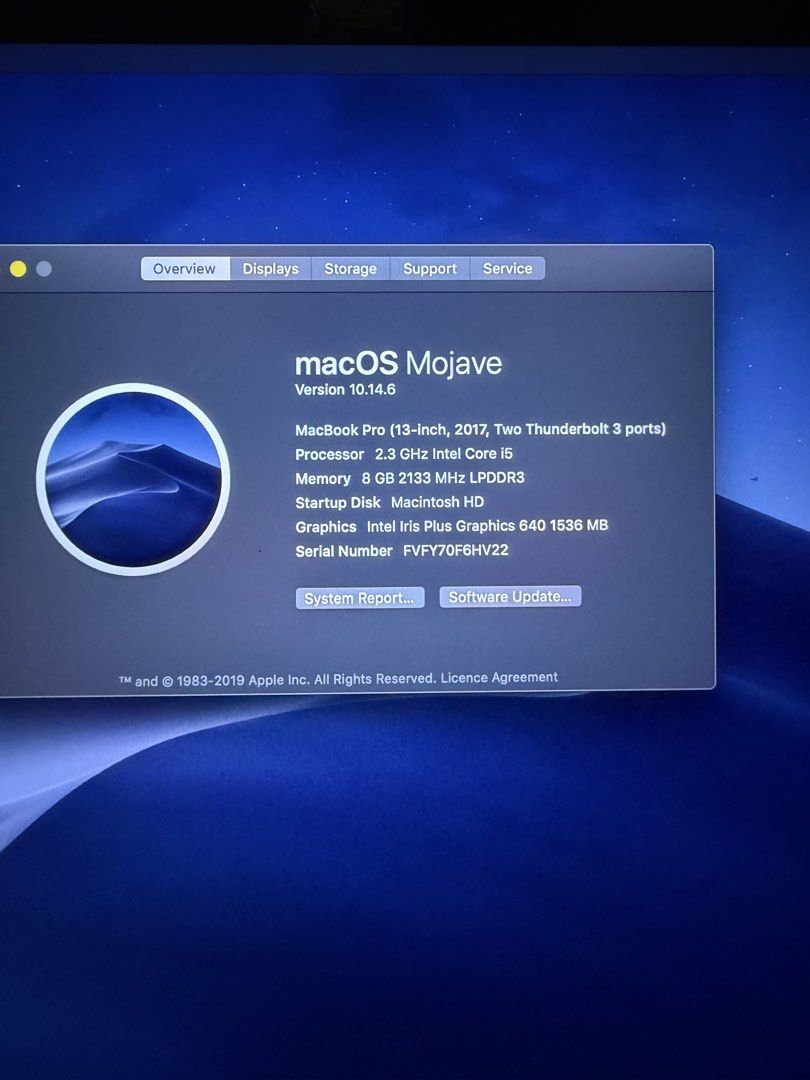Click the Version 10.14.6 text
The image size is (810, 1080).
pyautogui.click(x=345, y=389)
